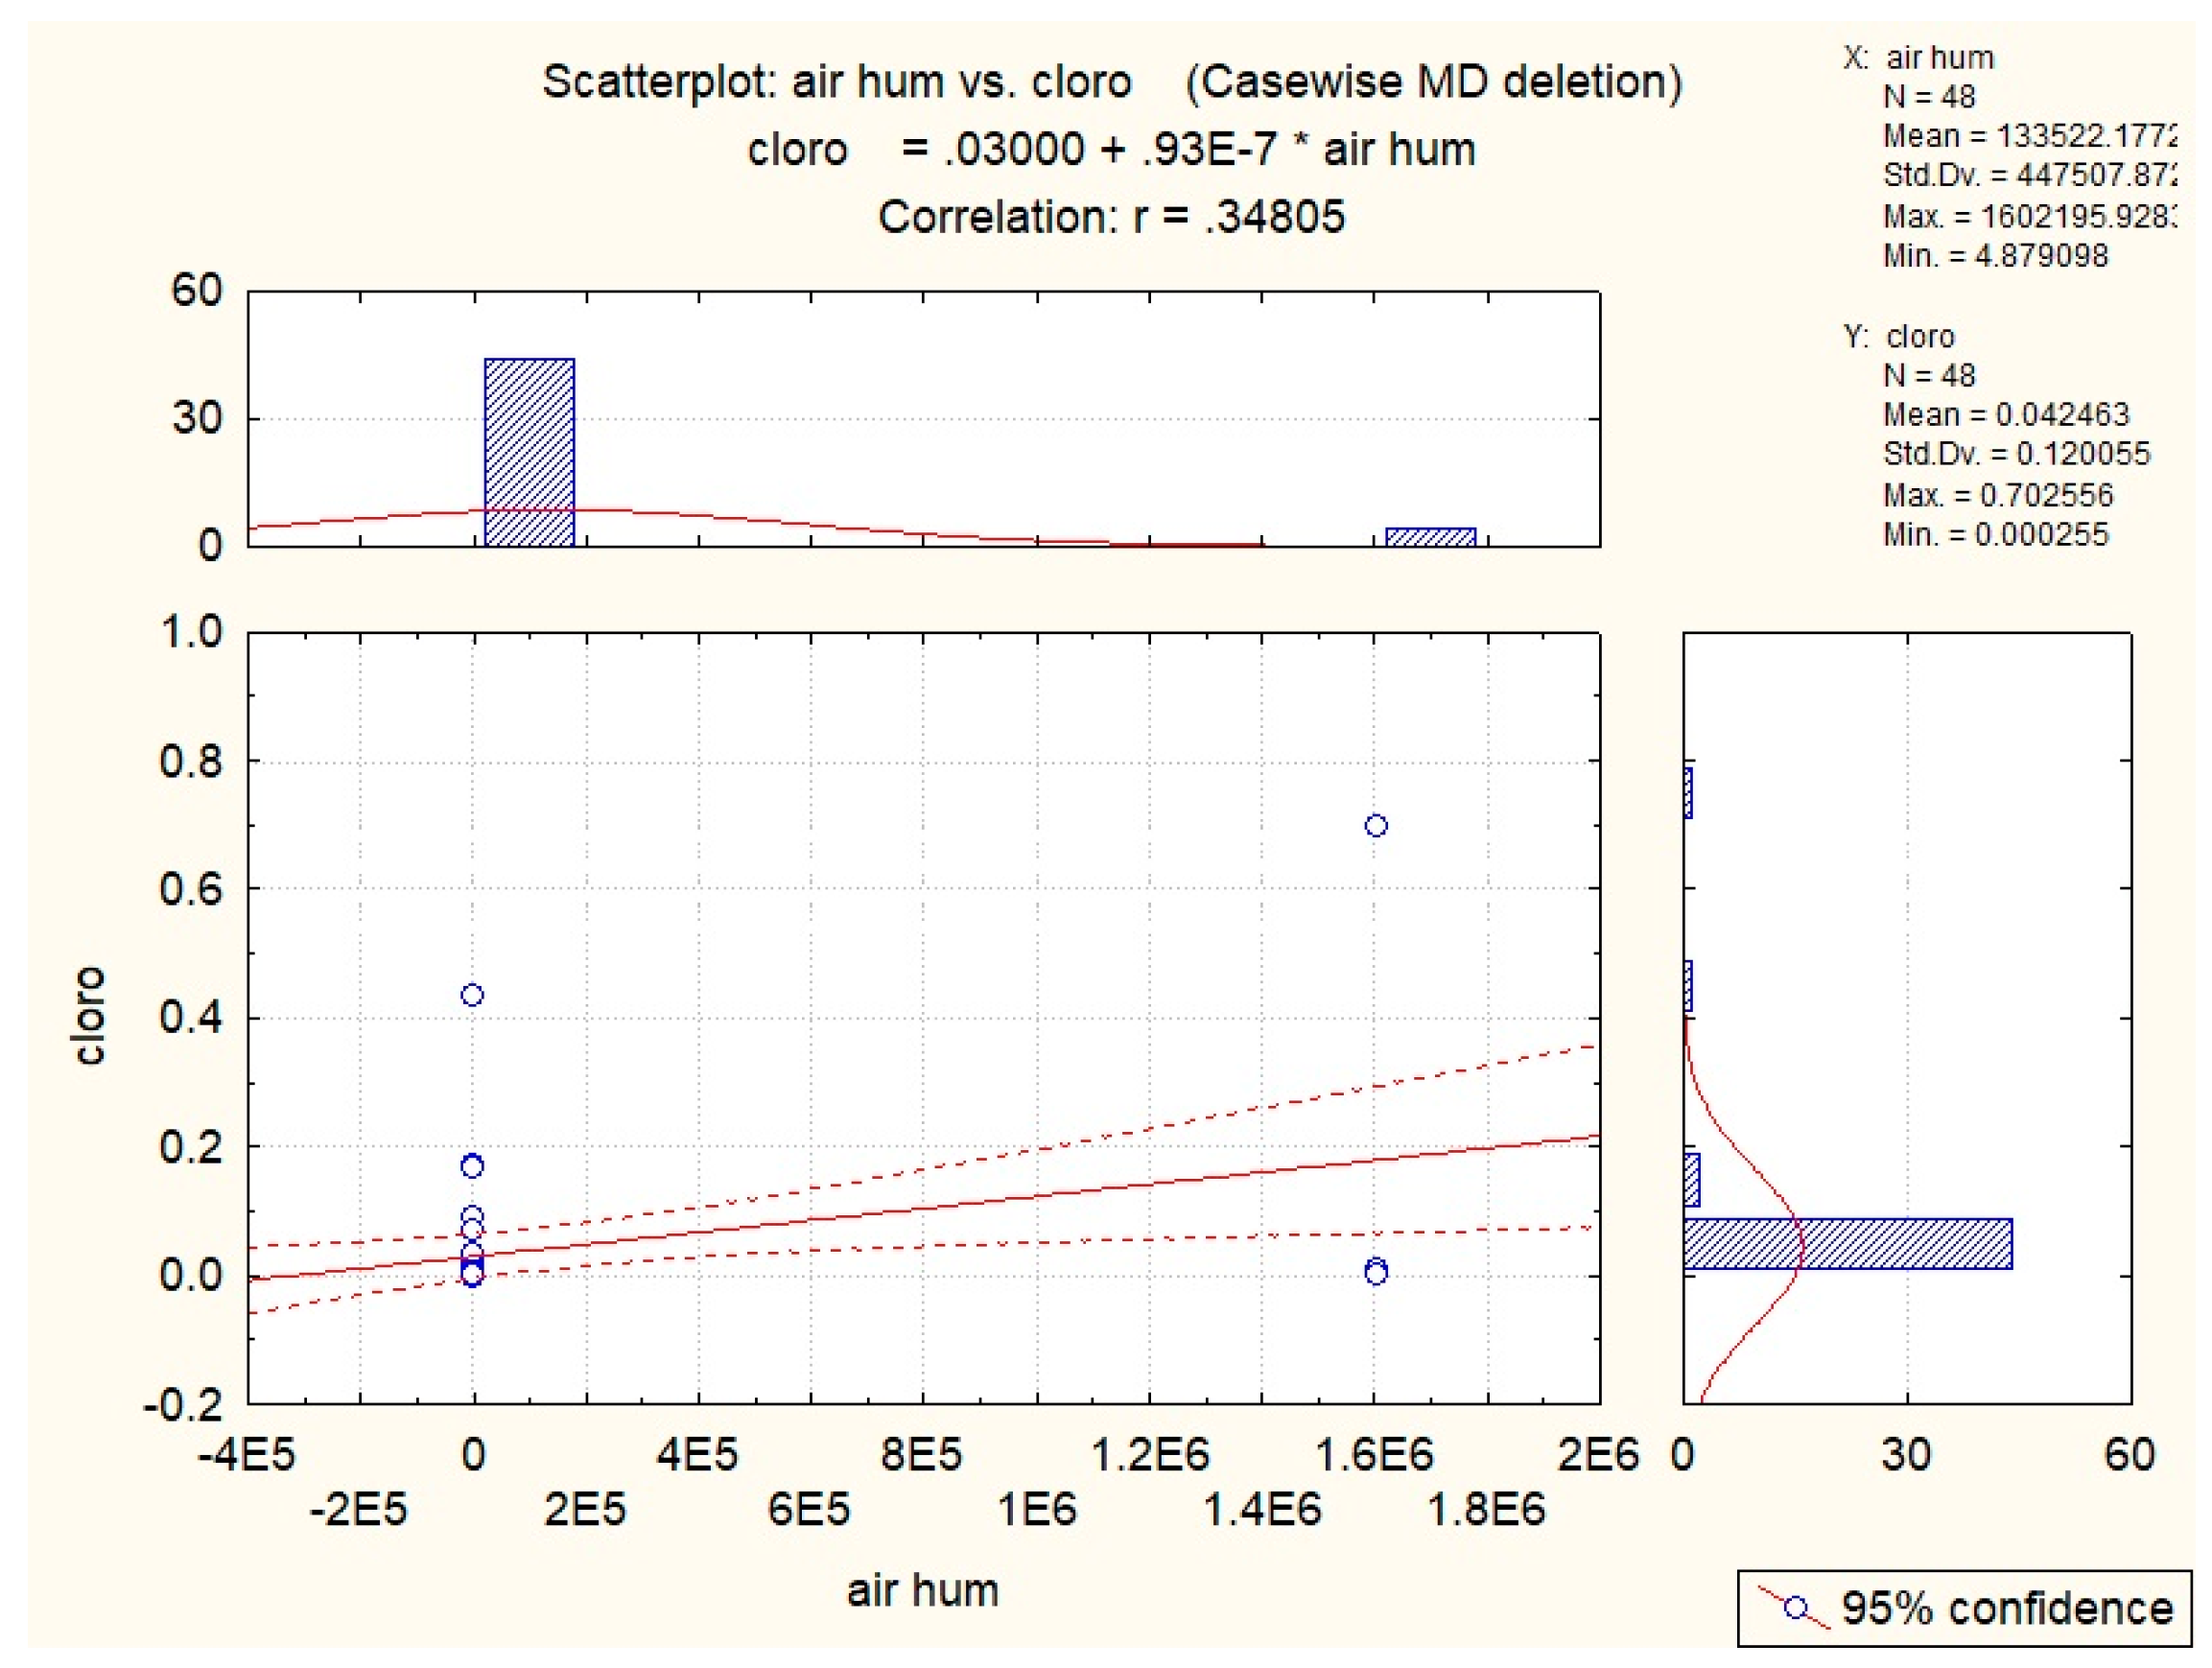Click the right histogram bar near 0.75

pos(1688,792)
